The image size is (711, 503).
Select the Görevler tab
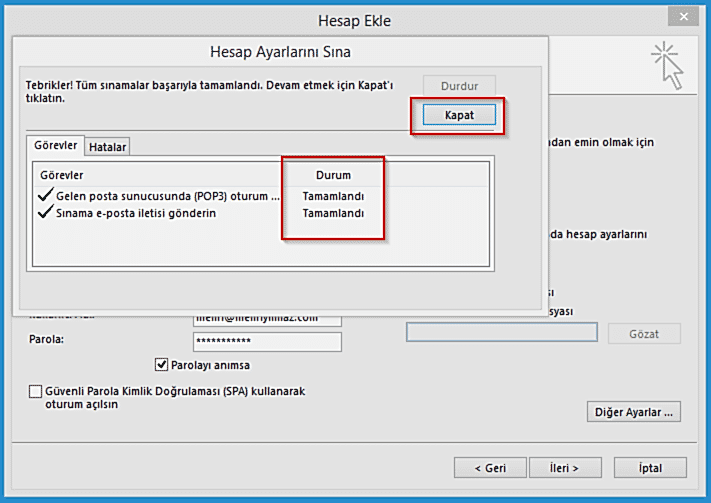point(56,145)
